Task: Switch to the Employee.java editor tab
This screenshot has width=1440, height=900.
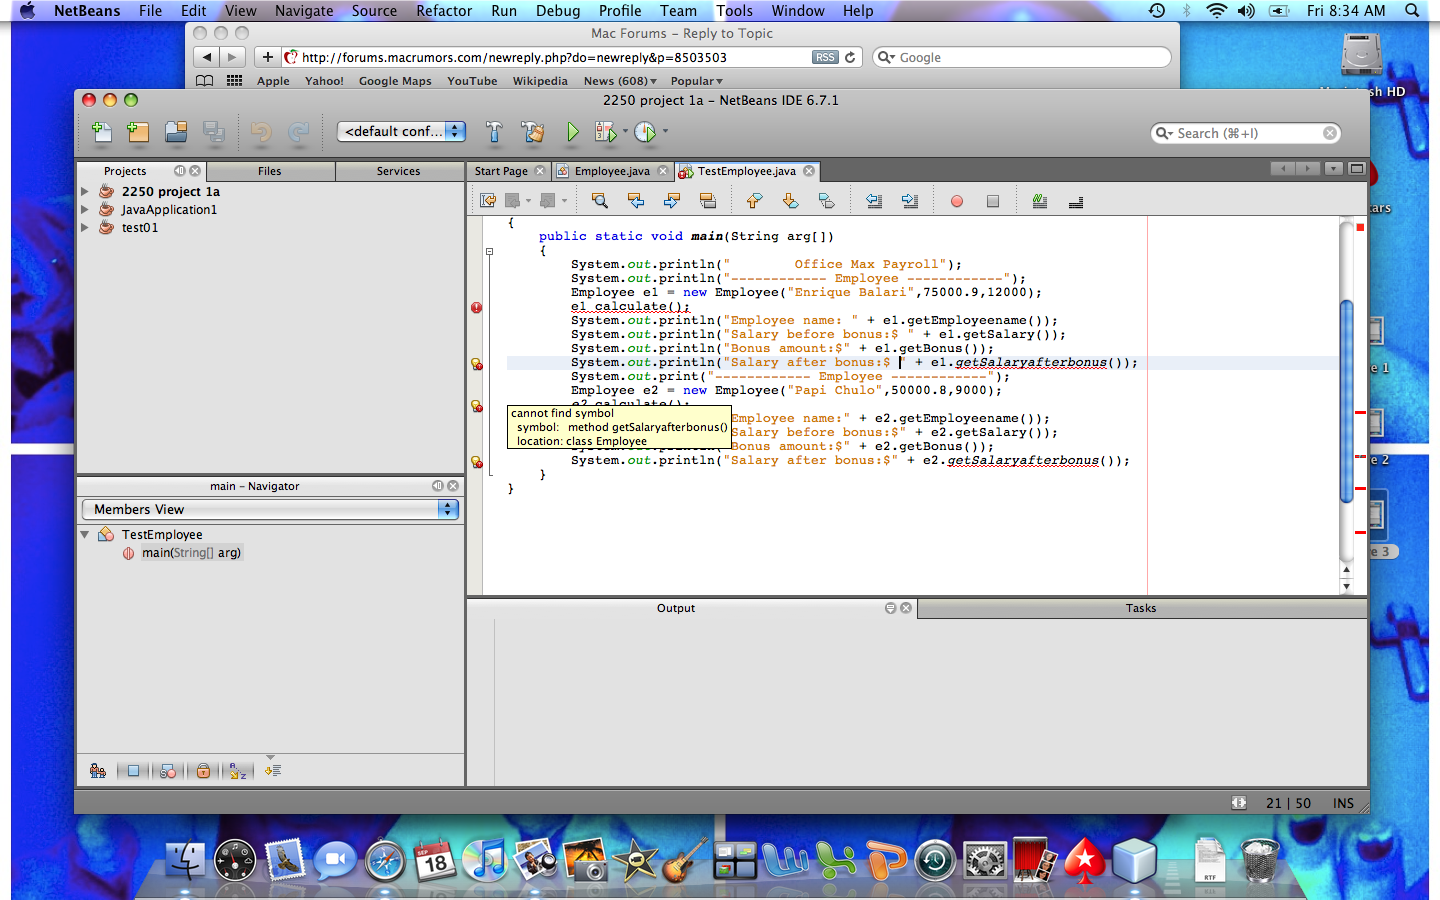Action: coord(613,171)
